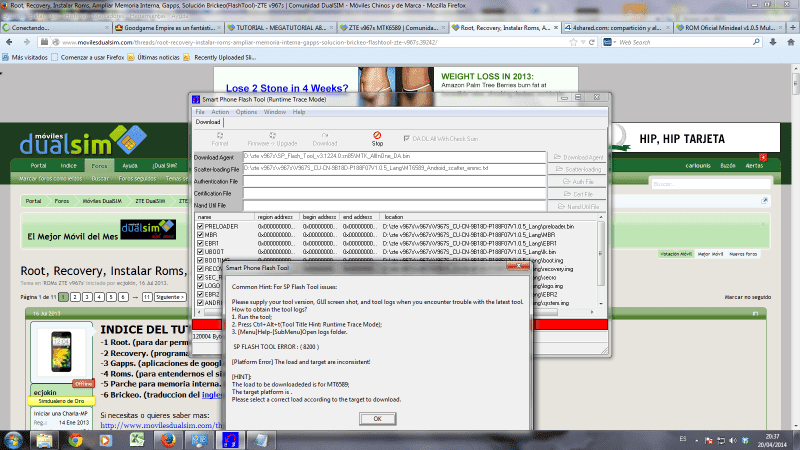Click the Firmware Upgrade toolbar icon
The width and height of the screenshot is (800, 450).
click(272, 136)
